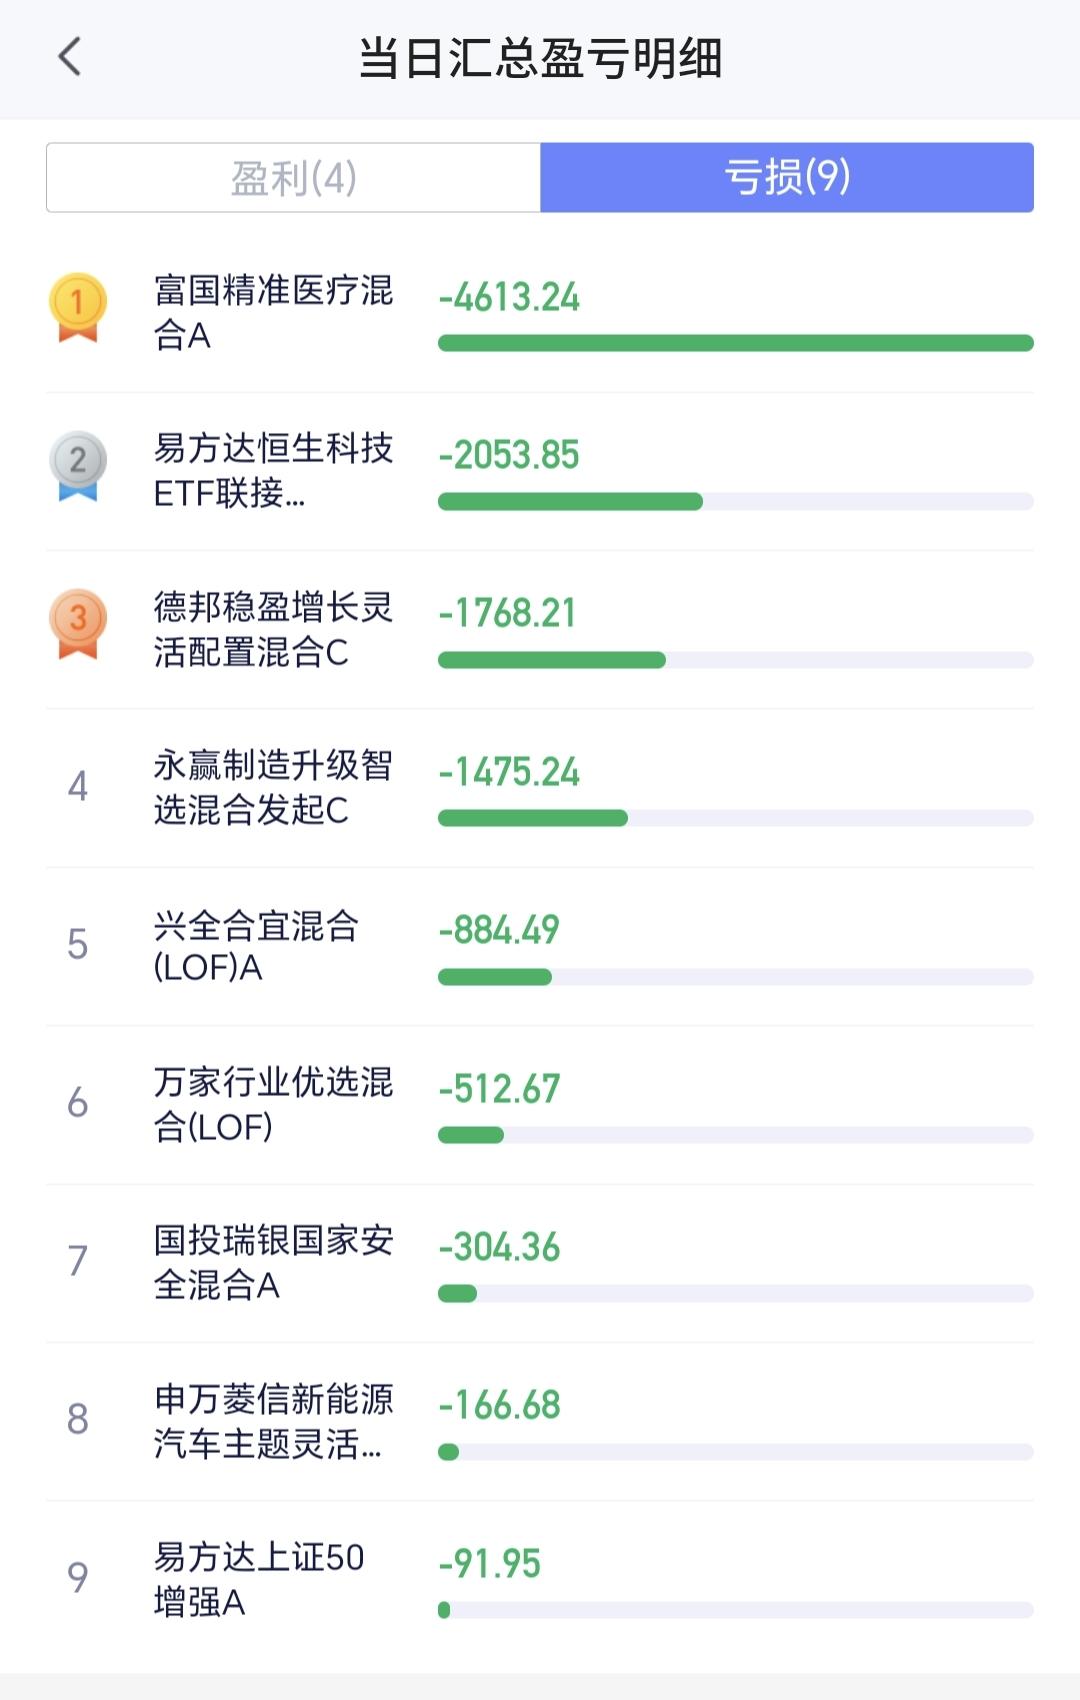1080x1700 pixels.
Task: Select the 亏损(9) tab
Action: 787,178
